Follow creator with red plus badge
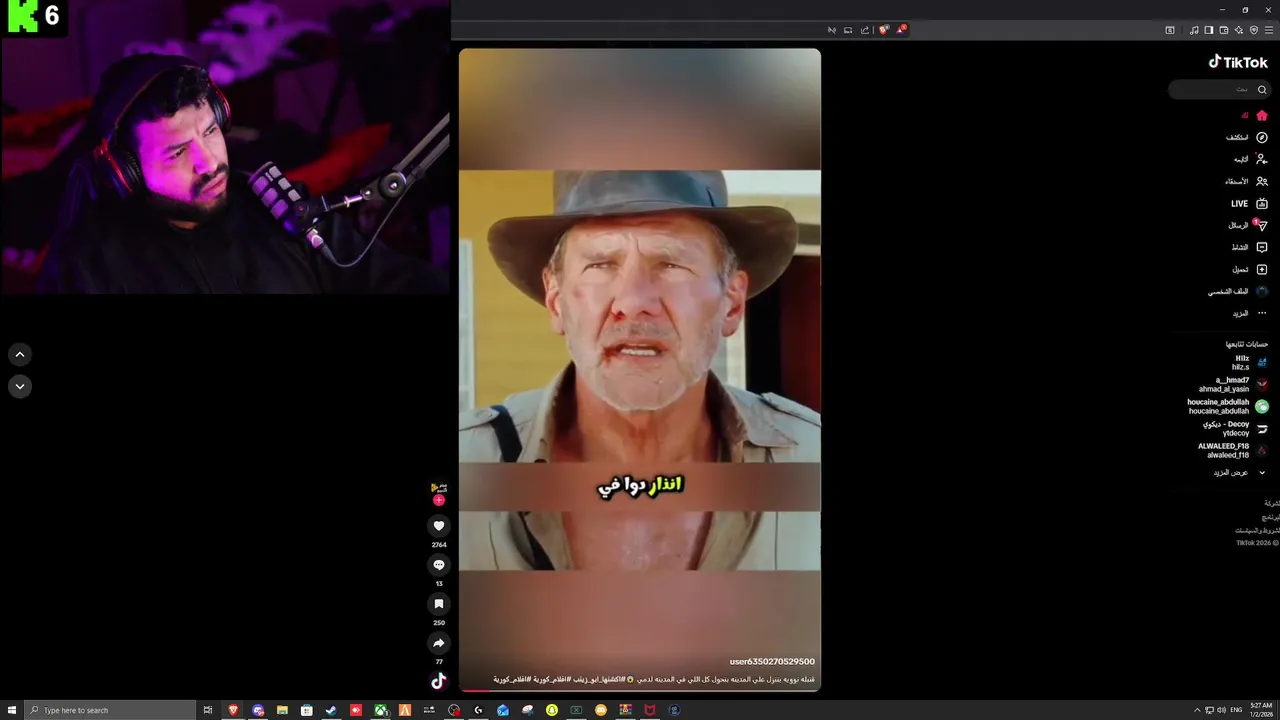 pyautogui.click(x=438, y=500)
